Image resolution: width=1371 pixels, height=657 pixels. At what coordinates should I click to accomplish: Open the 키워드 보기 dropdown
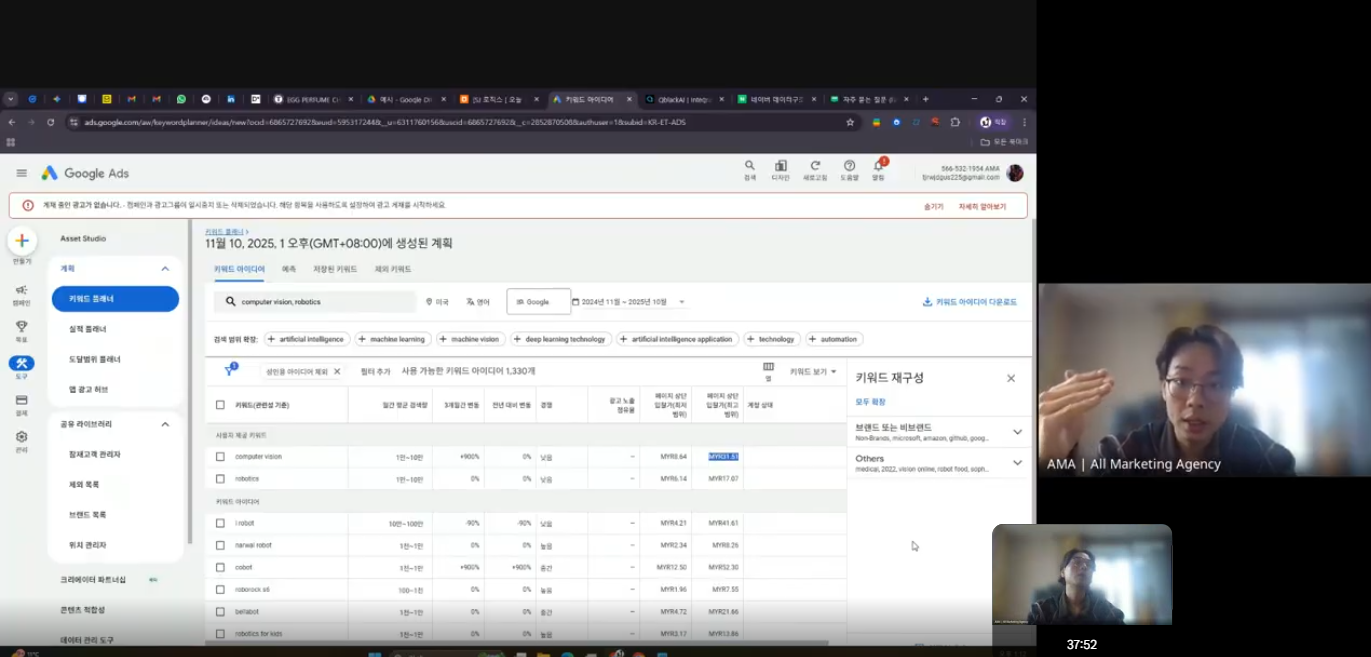(813, 371)
